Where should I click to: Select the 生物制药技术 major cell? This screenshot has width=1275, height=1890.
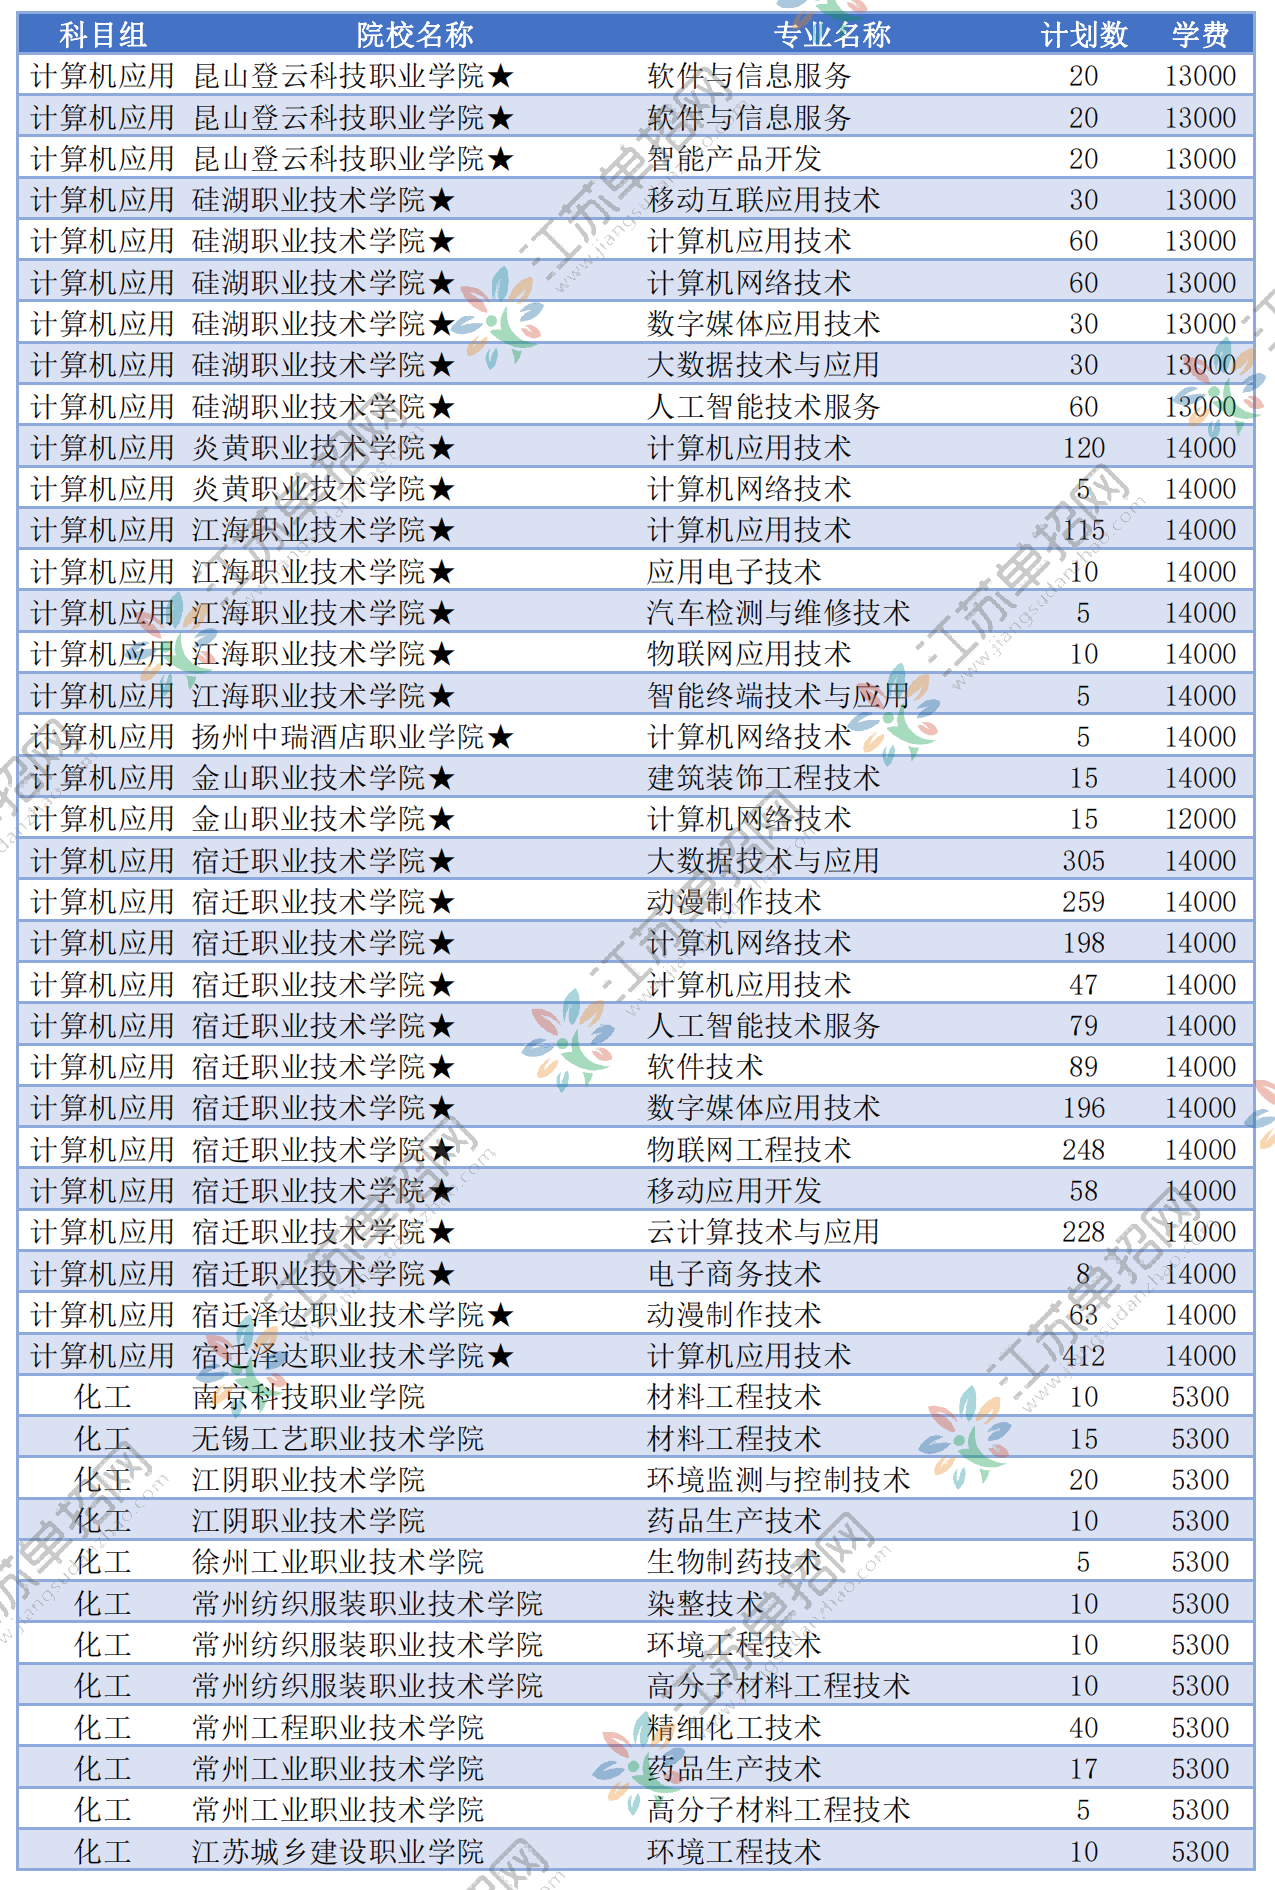pyautogui.click(x=734, y=1562)
